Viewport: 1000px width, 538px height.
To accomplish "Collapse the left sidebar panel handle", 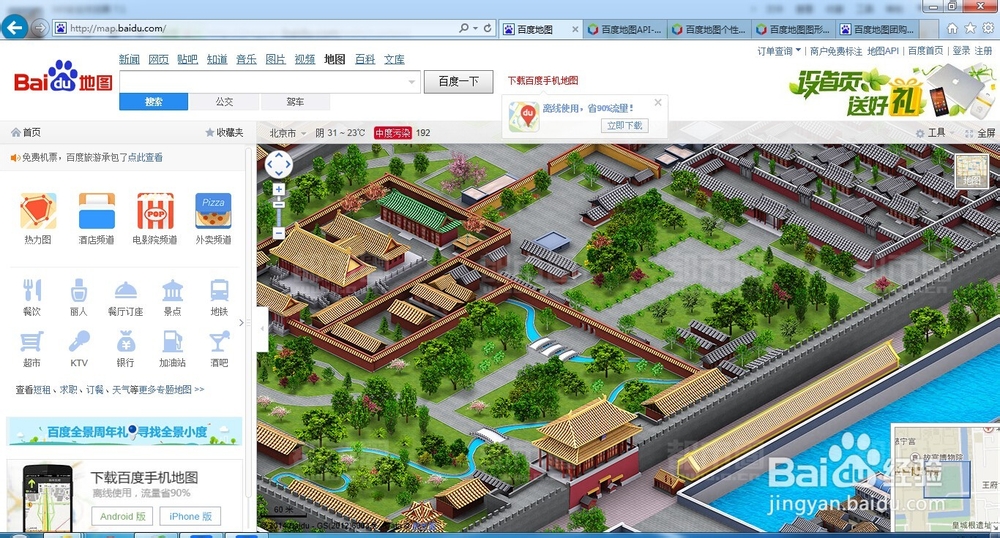I will (262, 329).
